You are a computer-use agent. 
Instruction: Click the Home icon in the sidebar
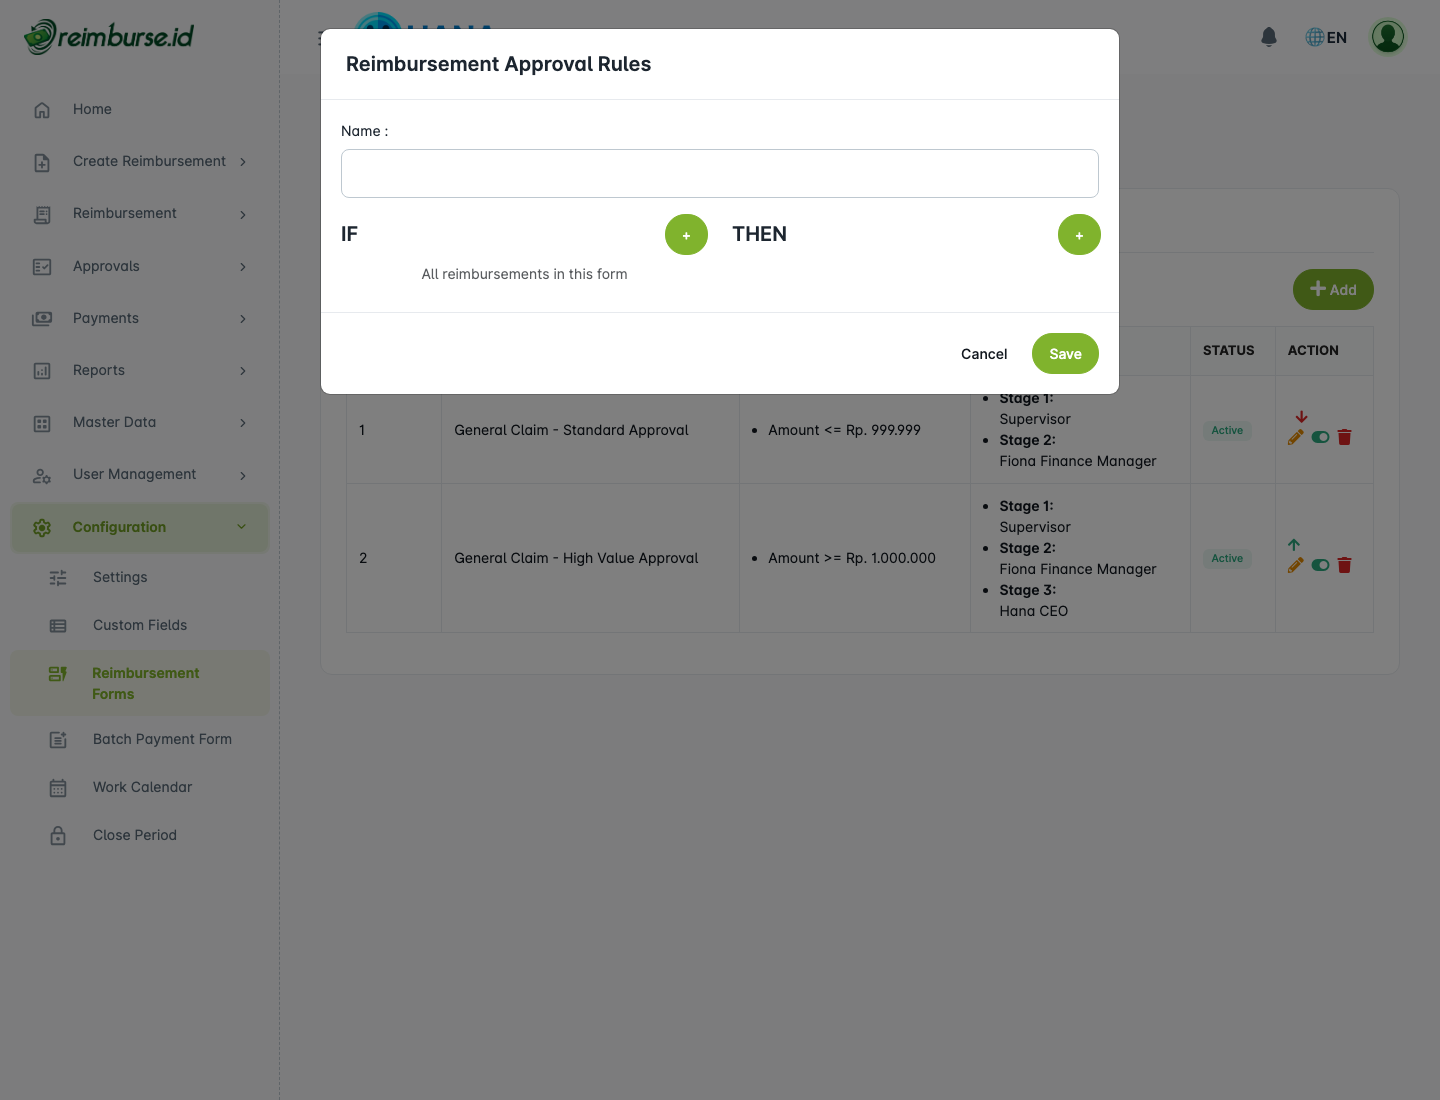(42, 109)
